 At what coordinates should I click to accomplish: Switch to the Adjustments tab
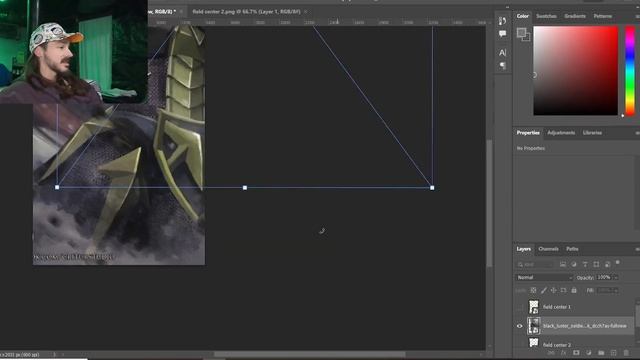561,133
